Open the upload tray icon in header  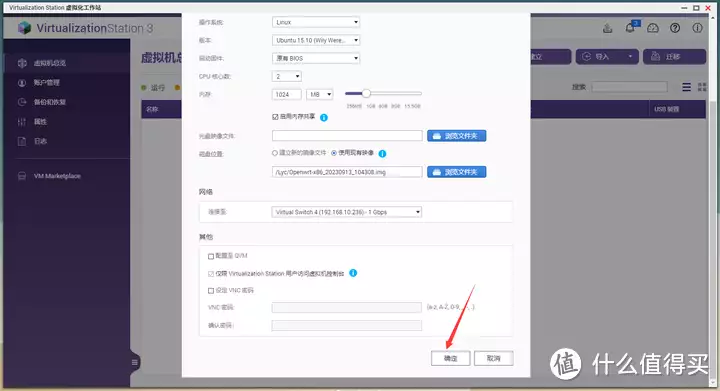tap(608, 28)
